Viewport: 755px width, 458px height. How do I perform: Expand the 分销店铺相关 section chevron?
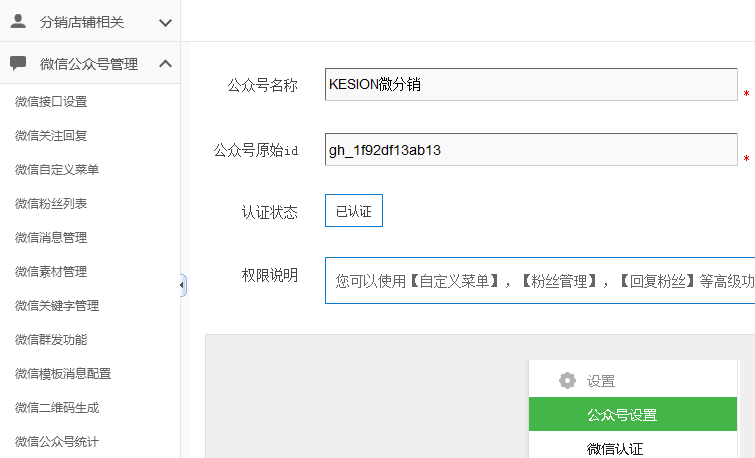coord(165,21)
